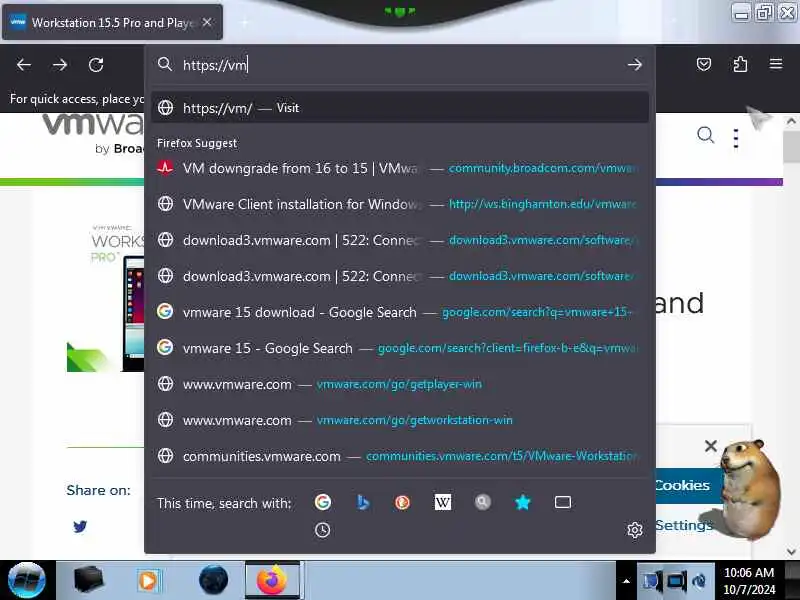Open the VMware page three-dot menu
The height and width of the screenshot is (600, 800).
point(736,138)
